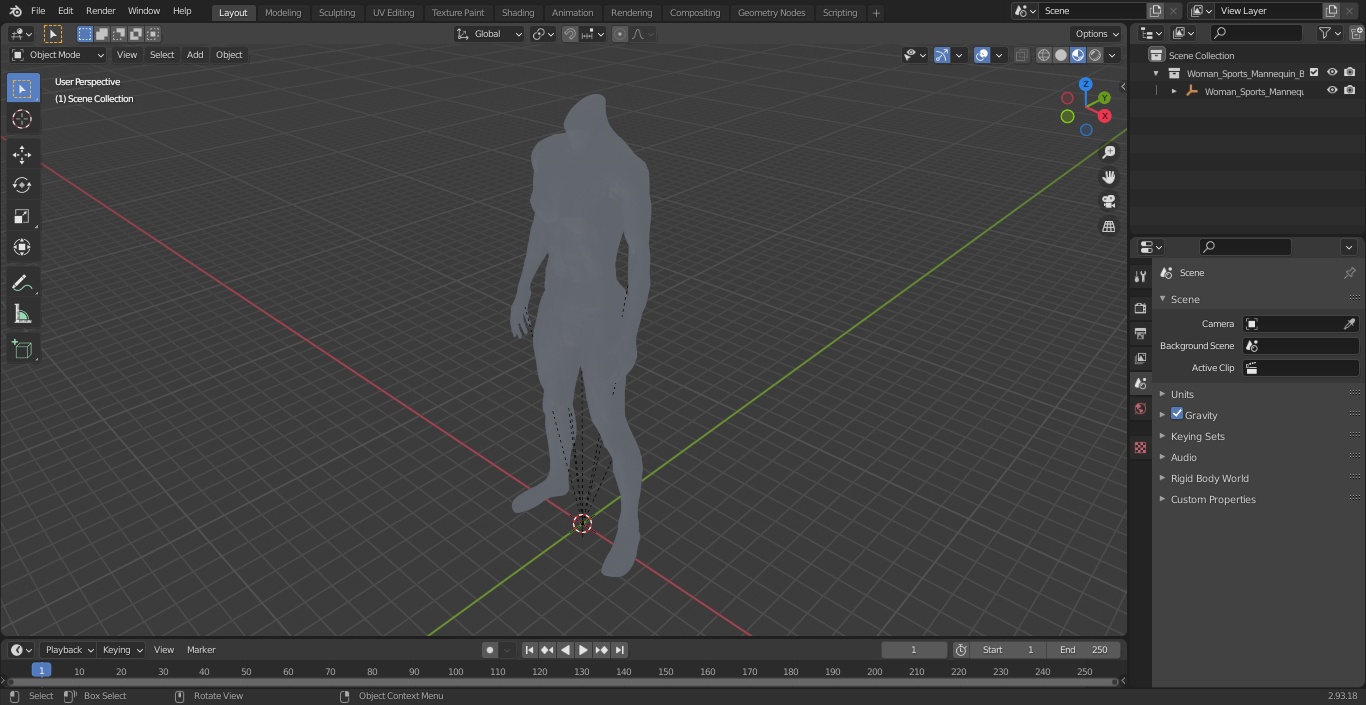Open the Output properties tab
The height and width of the screenshot is (705, 1366).
tap(1140, 333)
